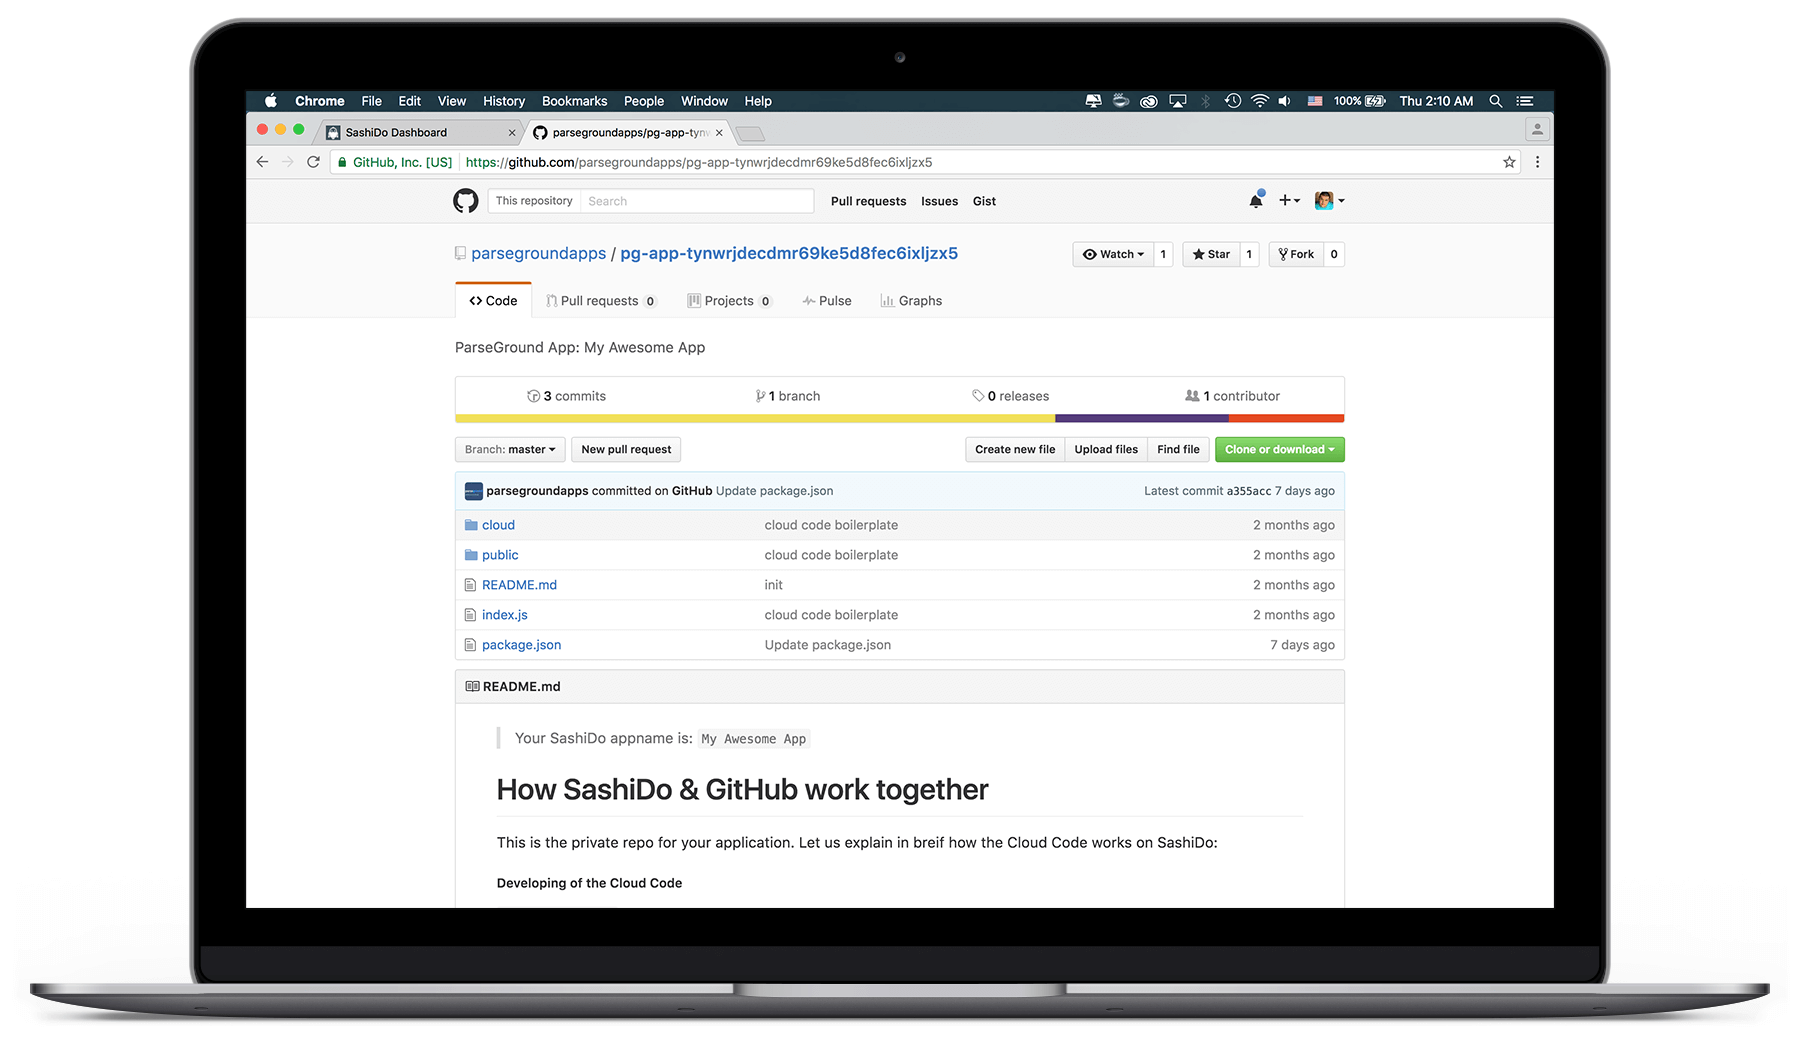Image resolution: width=1800 pixels, height=1040 pixels.
Task: Open the plus create-new menu
Action: [1289, 200]
